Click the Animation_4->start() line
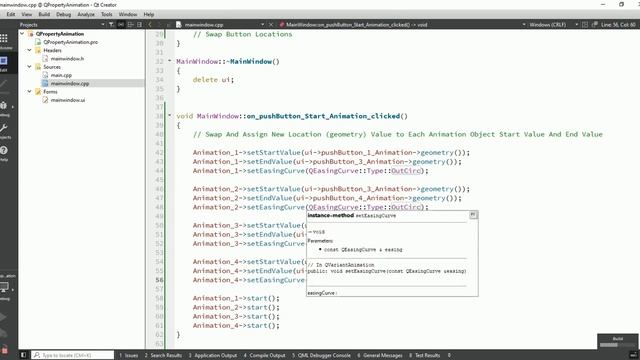The width and height of the screenshot is (640, 360). tap(236, 325)
